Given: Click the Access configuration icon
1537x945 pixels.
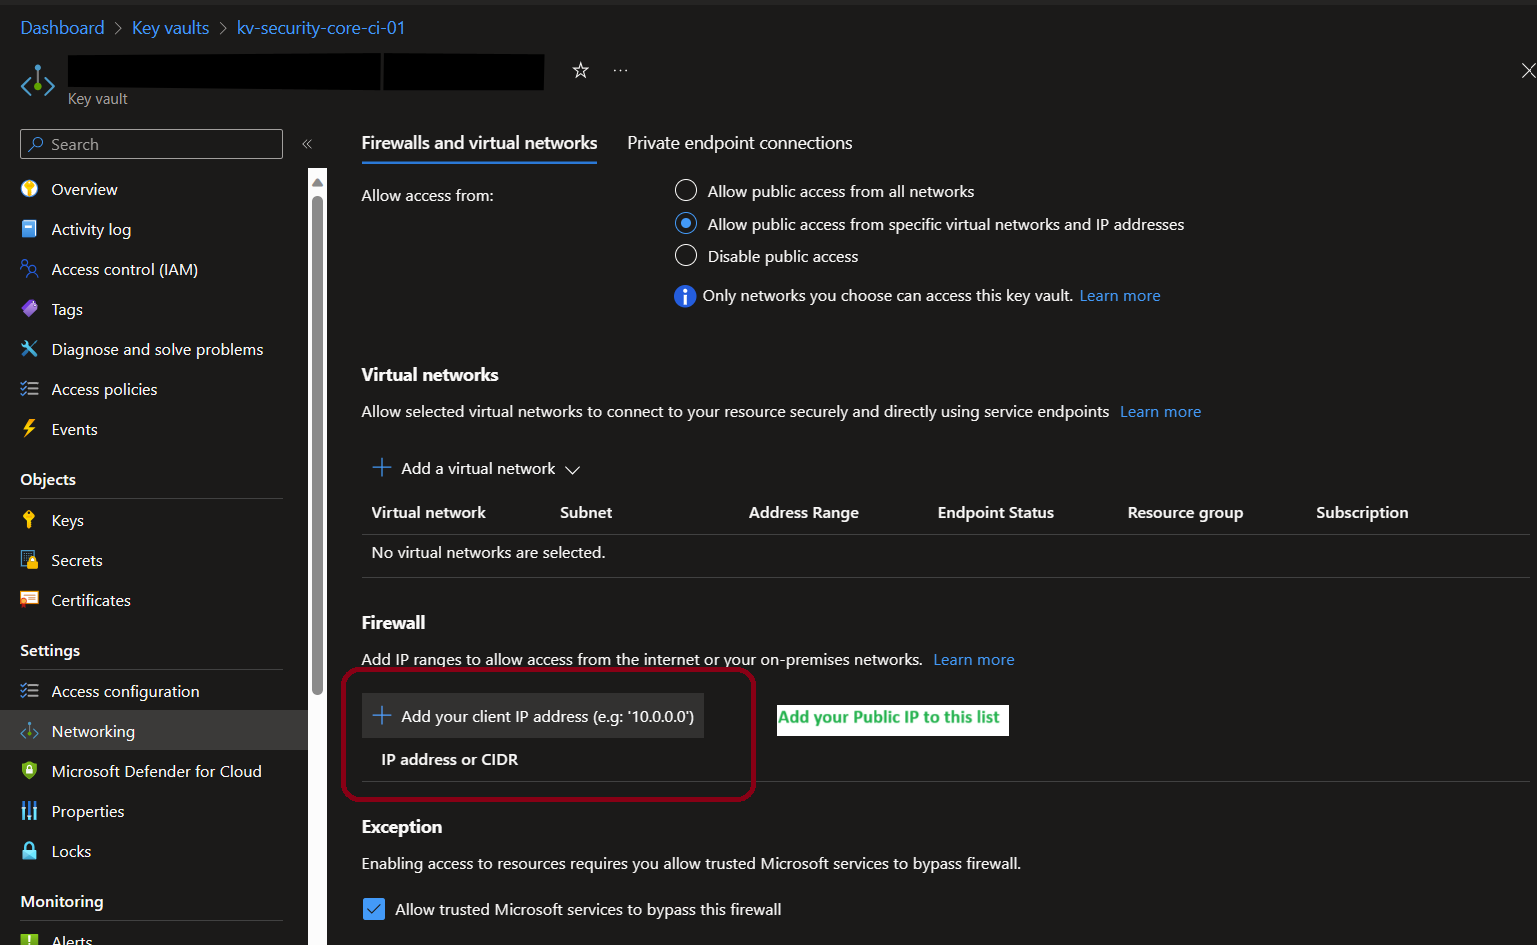Looking at the screenshot, I should coord(30,691).
